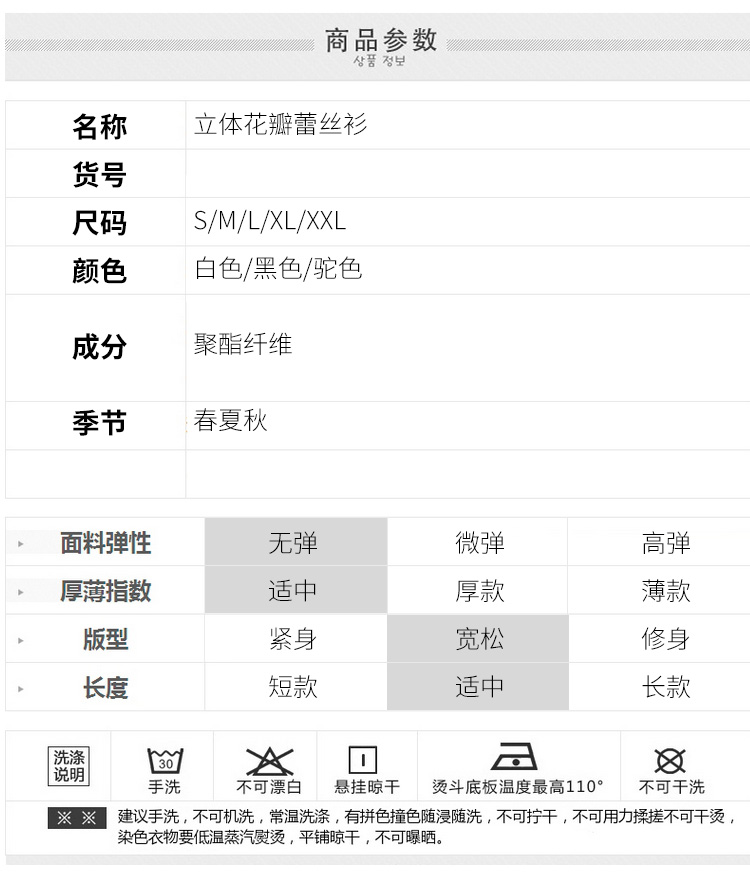Viewport: 750px width, 872px height.
Task: Click the 名称 row label
Action: pos(100,126)
